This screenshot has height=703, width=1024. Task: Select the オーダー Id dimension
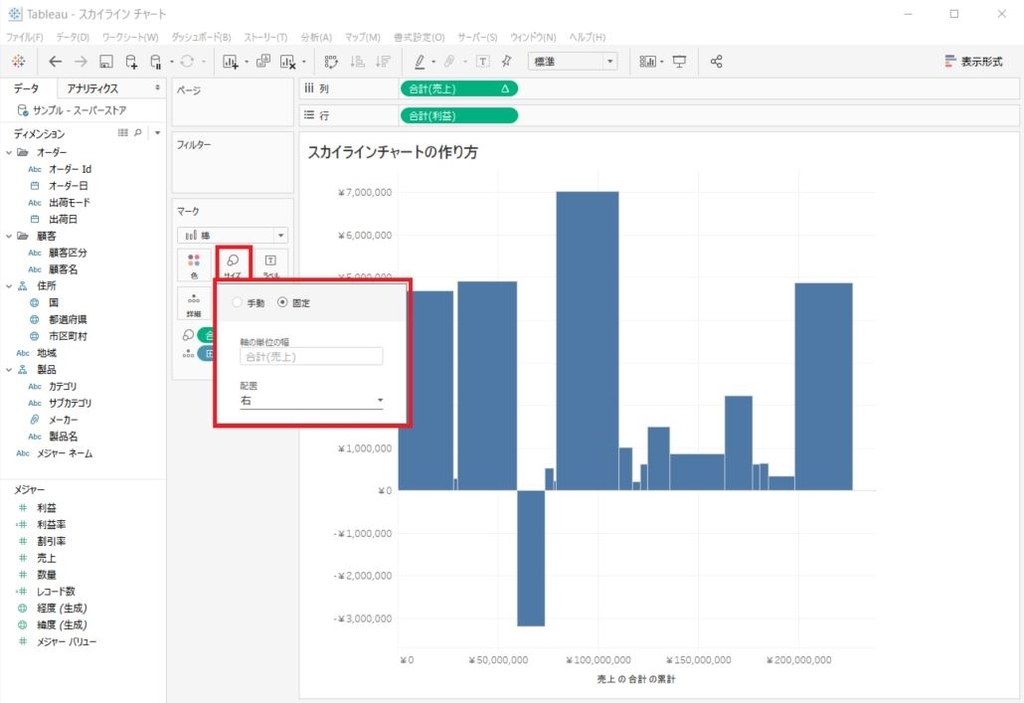pos(70,169)
